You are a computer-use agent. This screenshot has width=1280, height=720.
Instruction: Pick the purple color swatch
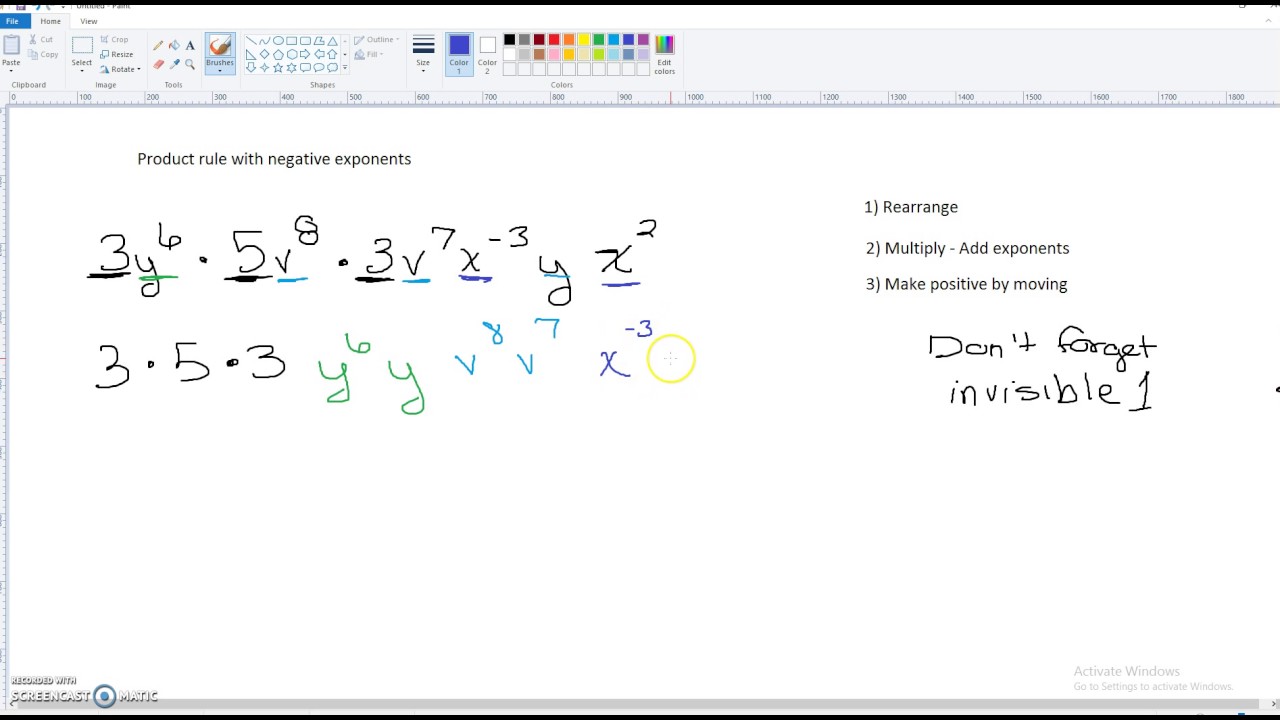(x=643, y=40)
